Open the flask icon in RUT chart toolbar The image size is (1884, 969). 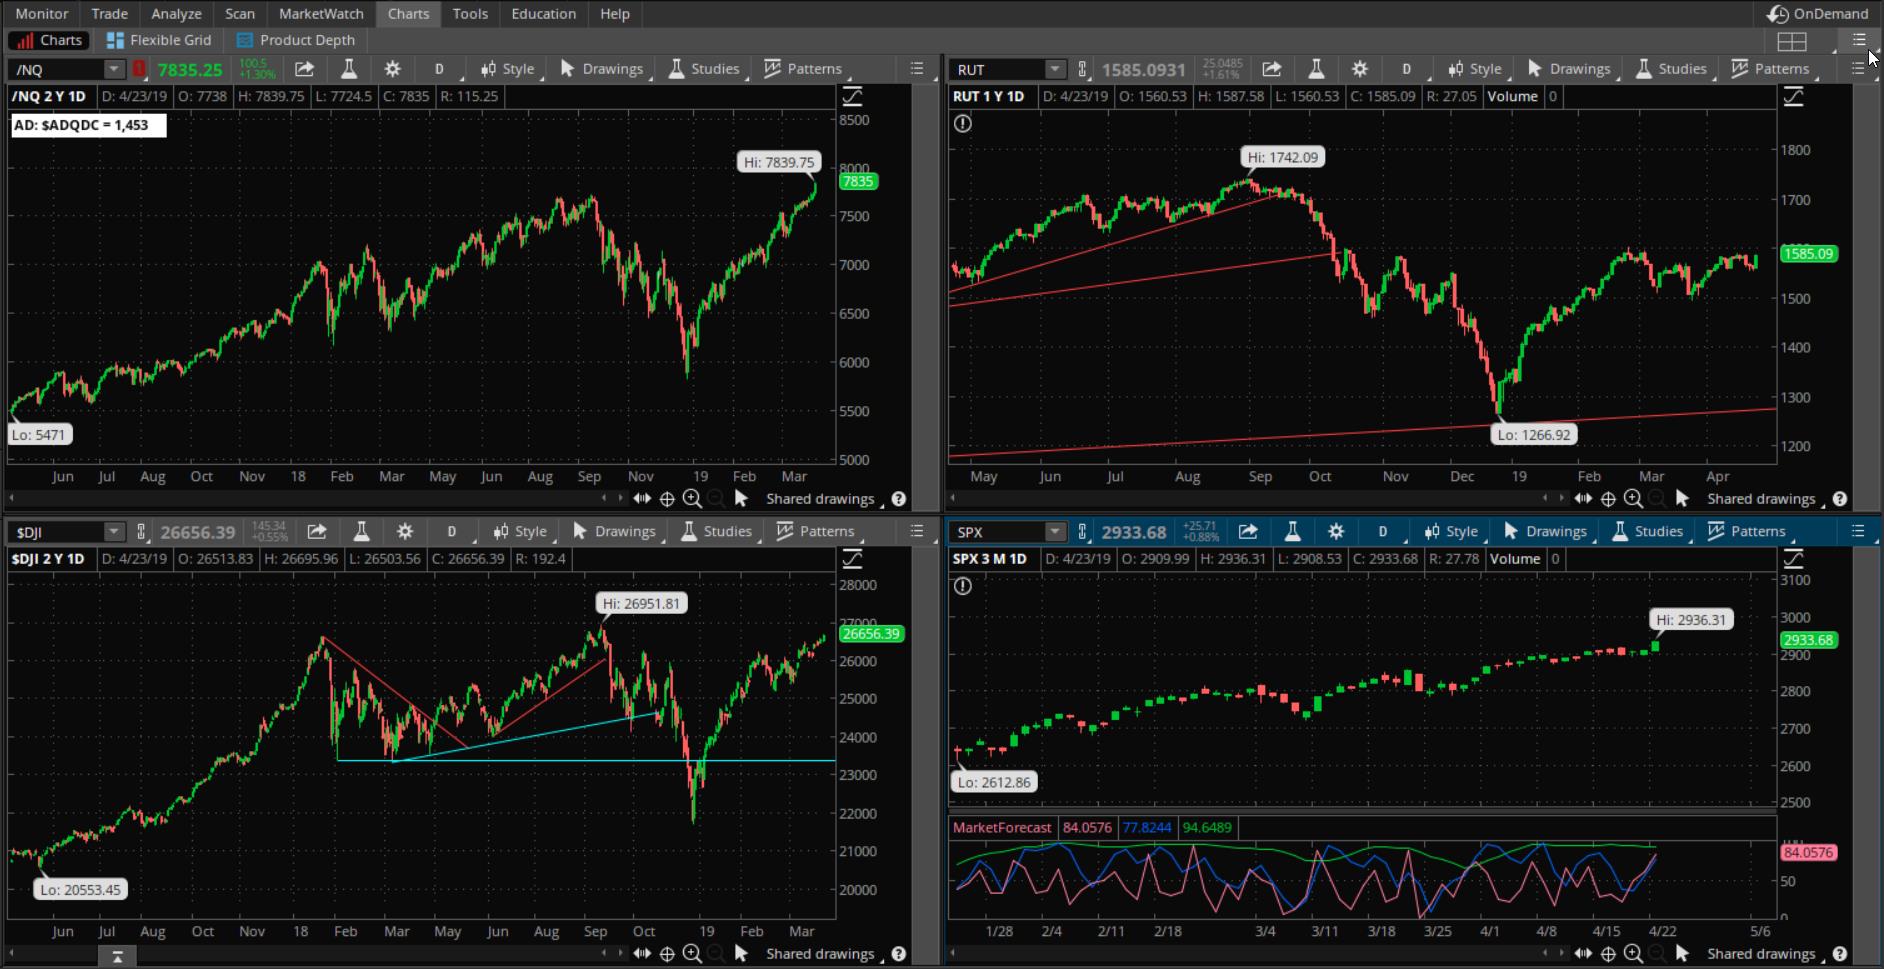[1316, 69]
